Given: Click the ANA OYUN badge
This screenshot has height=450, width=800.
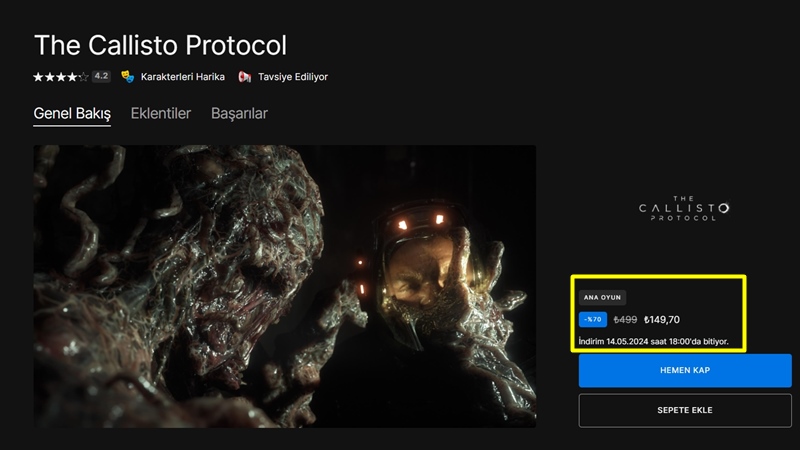Looking at the screenshot, I should coord(602,297).
